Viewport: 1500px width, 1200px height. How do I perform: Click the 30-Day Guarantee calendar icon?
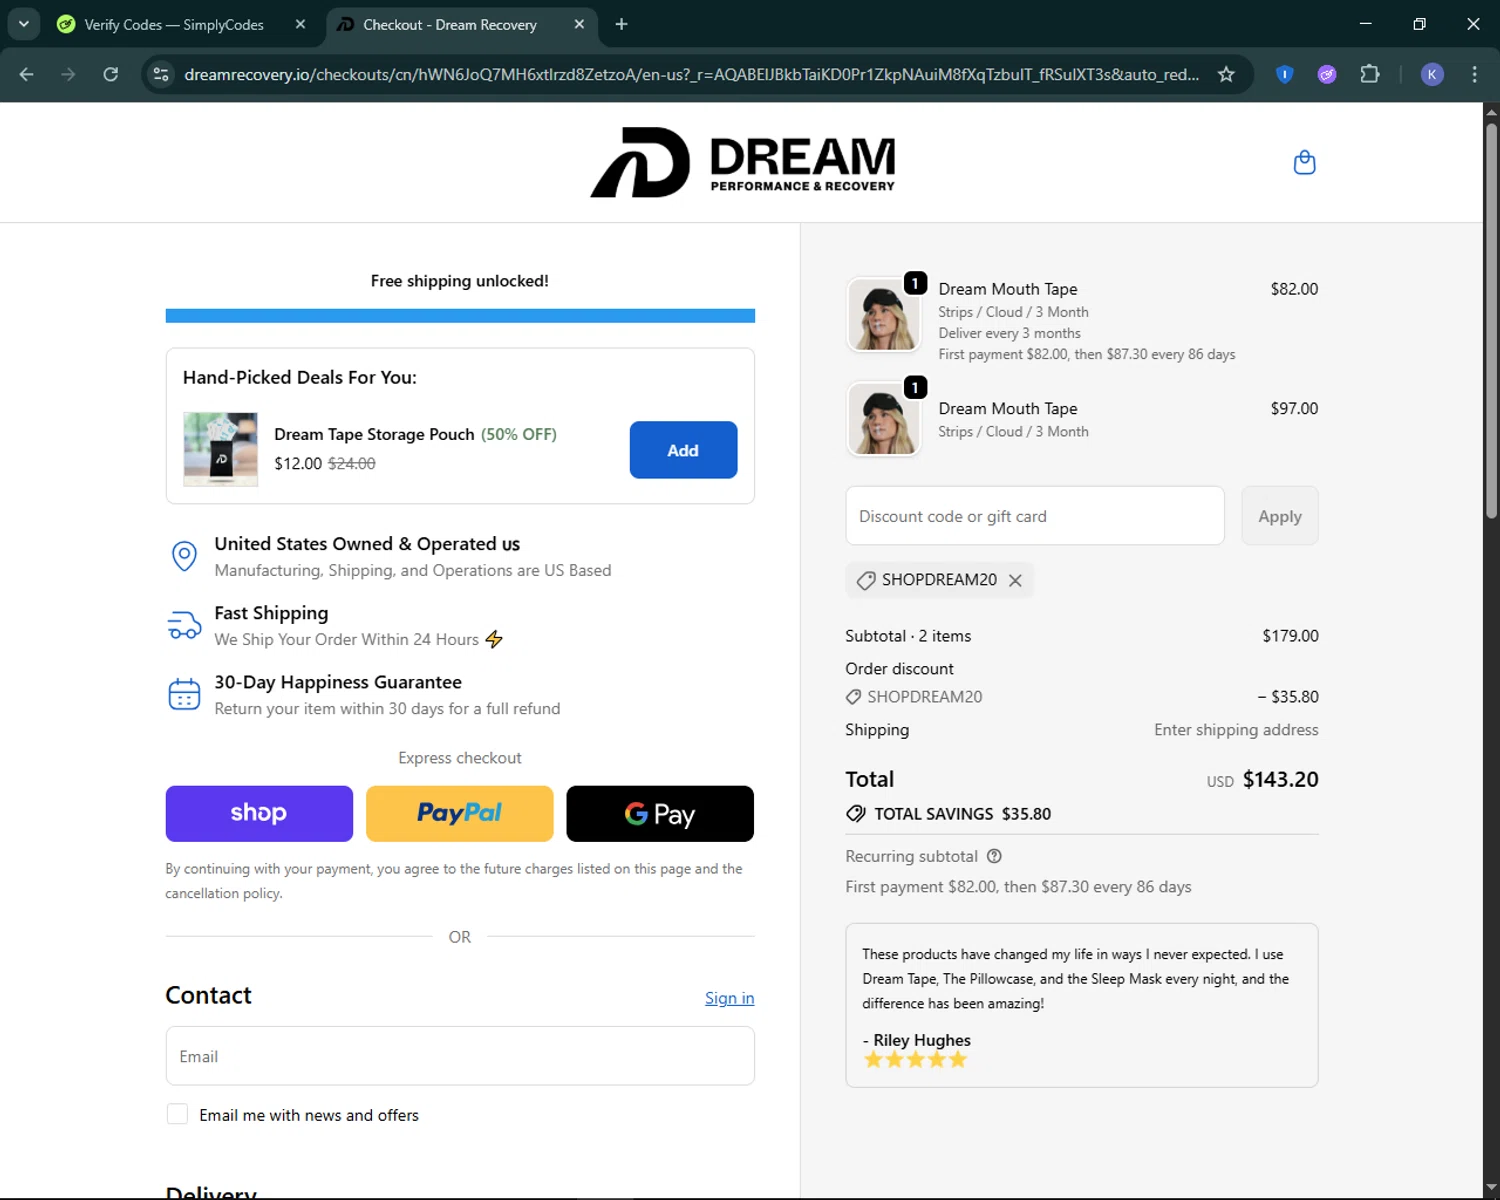[184, 694]
